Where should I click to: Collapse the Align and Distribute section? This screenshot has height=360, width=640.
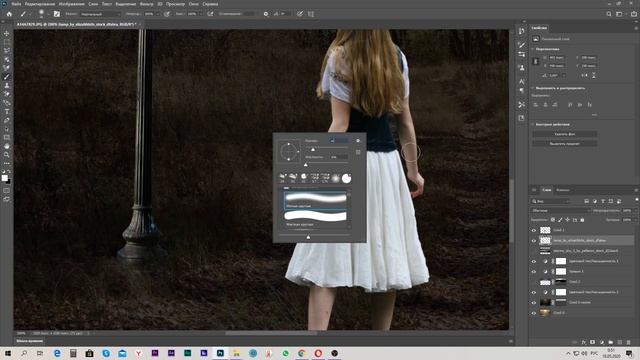coord(533,88)
